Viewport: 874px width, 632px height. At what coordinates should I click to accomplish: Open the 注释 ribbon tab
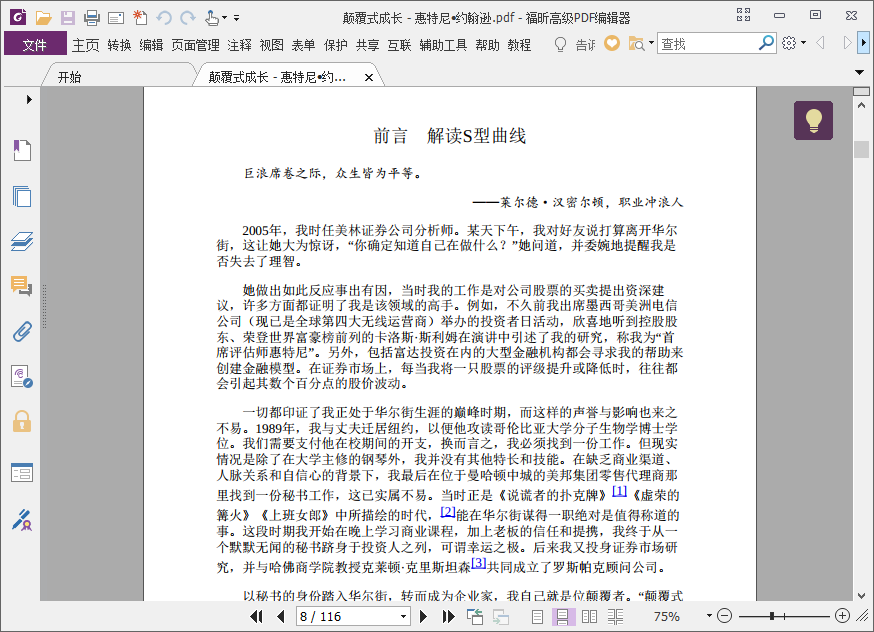pos(240,45)
